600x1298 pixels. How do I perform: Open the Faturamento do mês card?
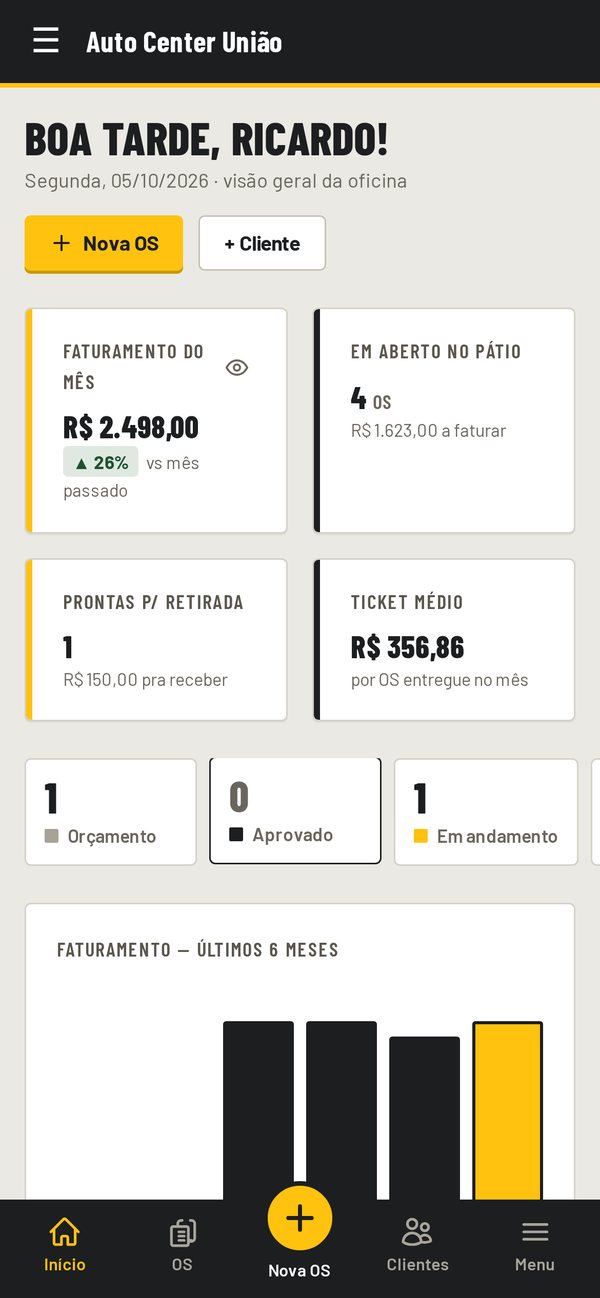click(156, 421)
